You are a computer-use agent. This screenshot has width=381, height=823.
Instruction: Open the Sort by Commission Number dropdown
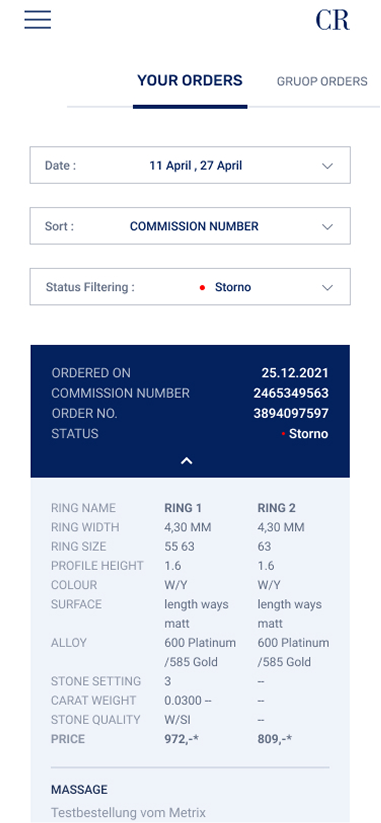tap(190, 226)
